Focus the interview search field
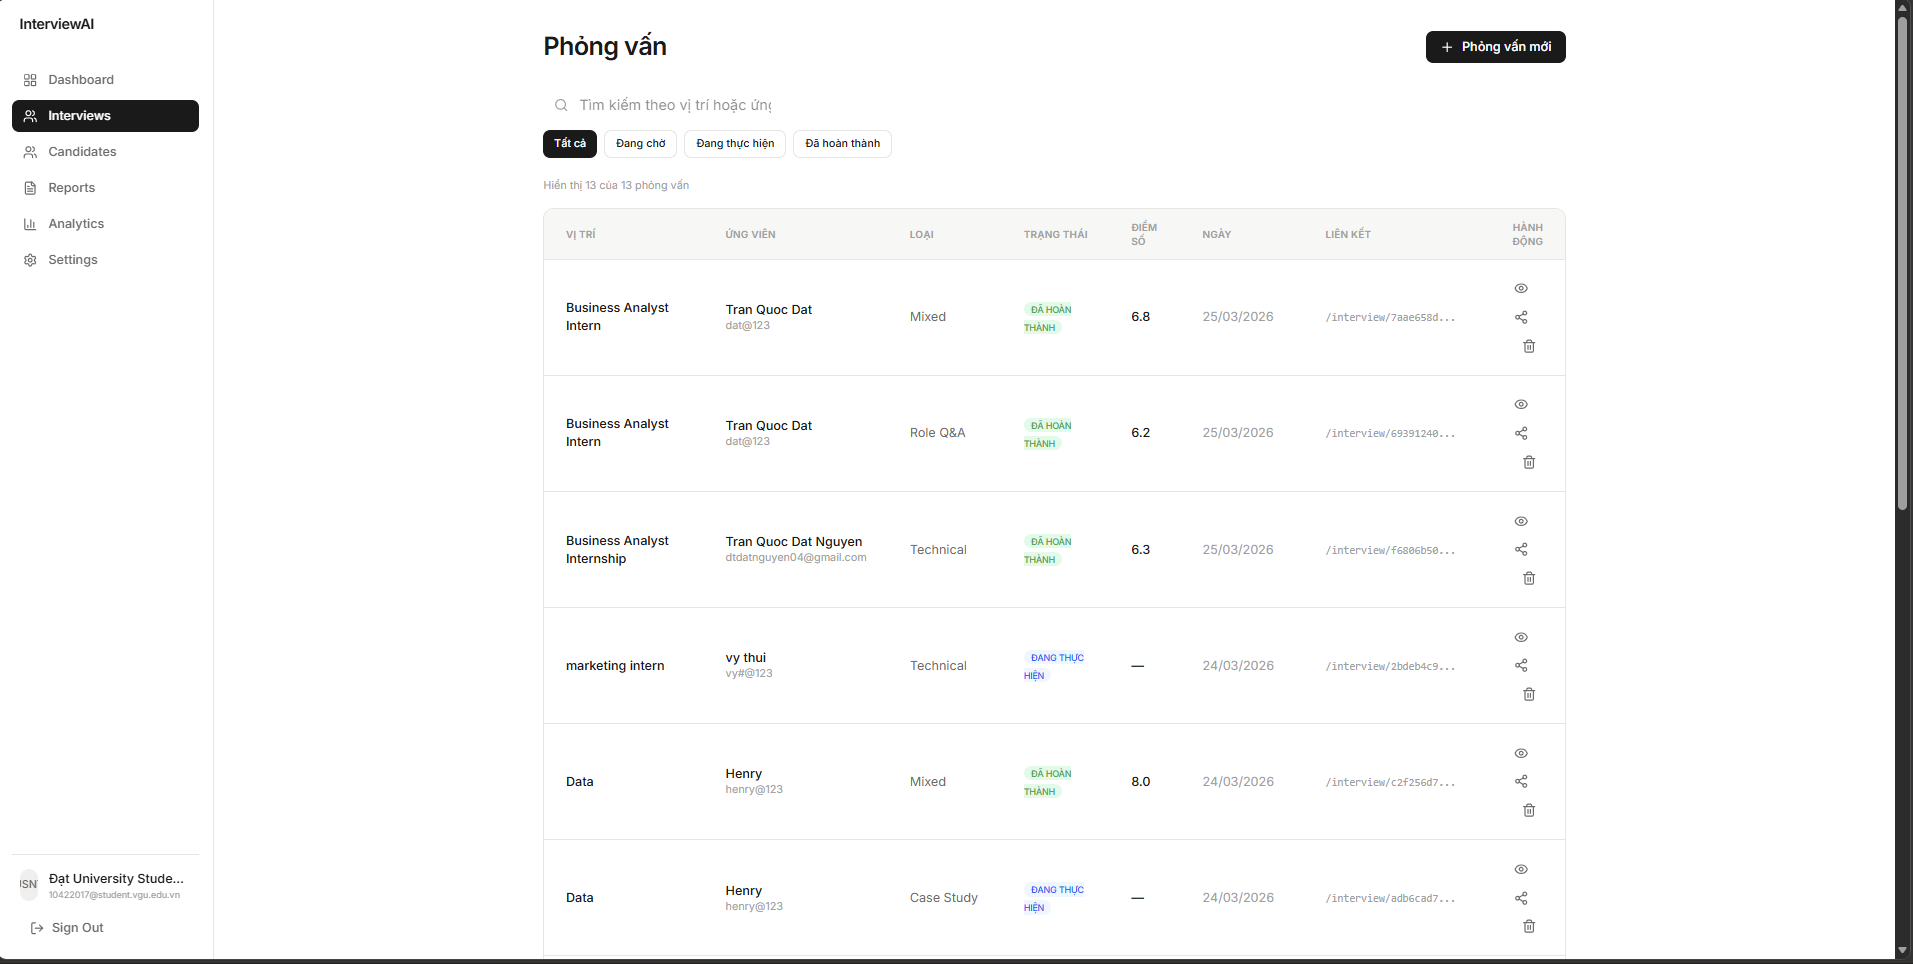This screenshot has height=964, width=1913. pos(662,105)
